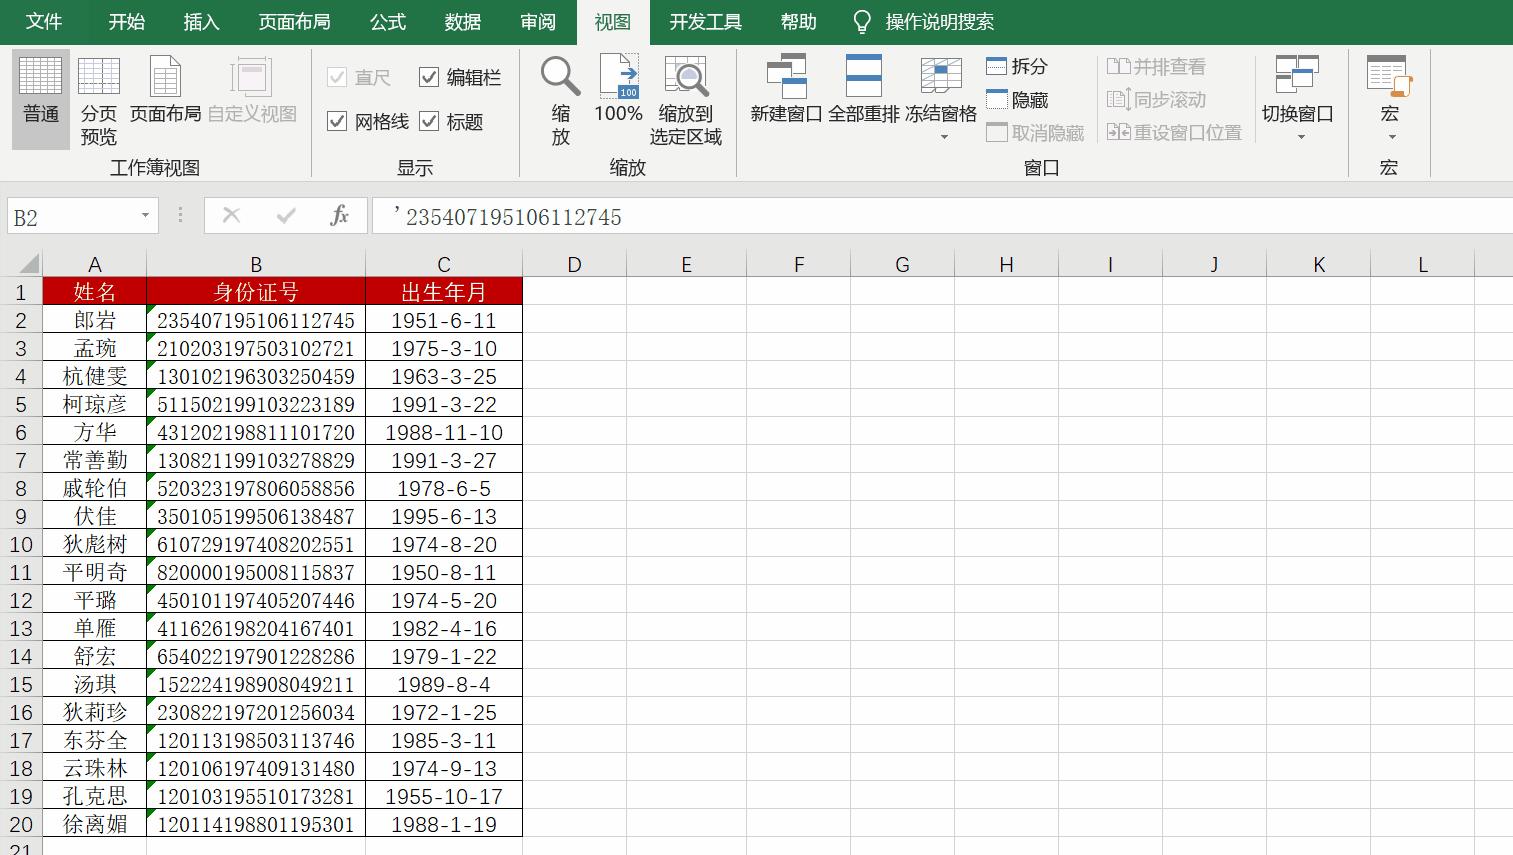Disable the 标题 headings checkbox
Image resolution: width=1513 pixels, height=855 pixels.
tap(430, 121)
